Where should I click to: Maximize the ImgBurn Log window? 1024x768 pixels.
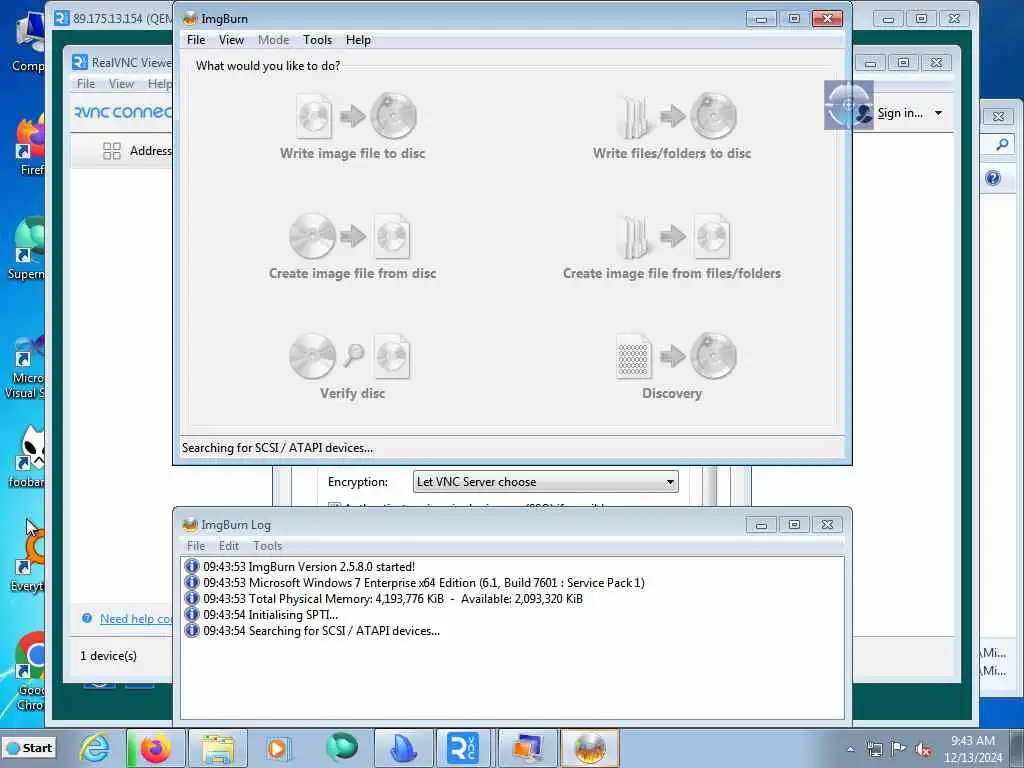tap(794, 524)
